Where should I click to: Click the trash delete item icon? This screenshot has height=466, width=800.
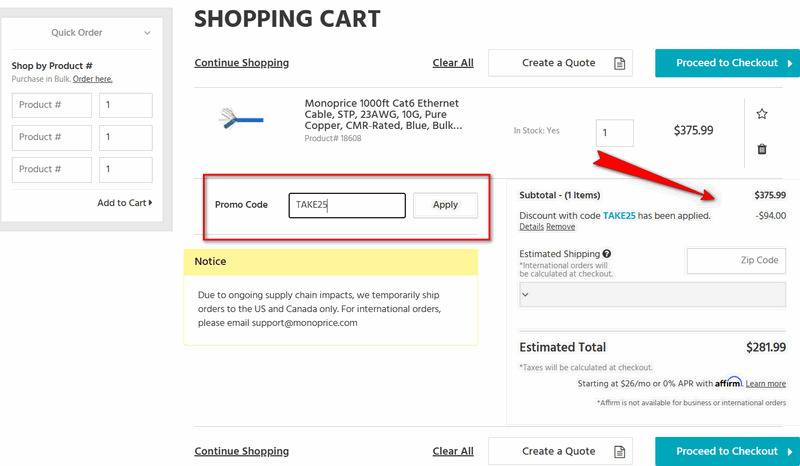[762, 149]
